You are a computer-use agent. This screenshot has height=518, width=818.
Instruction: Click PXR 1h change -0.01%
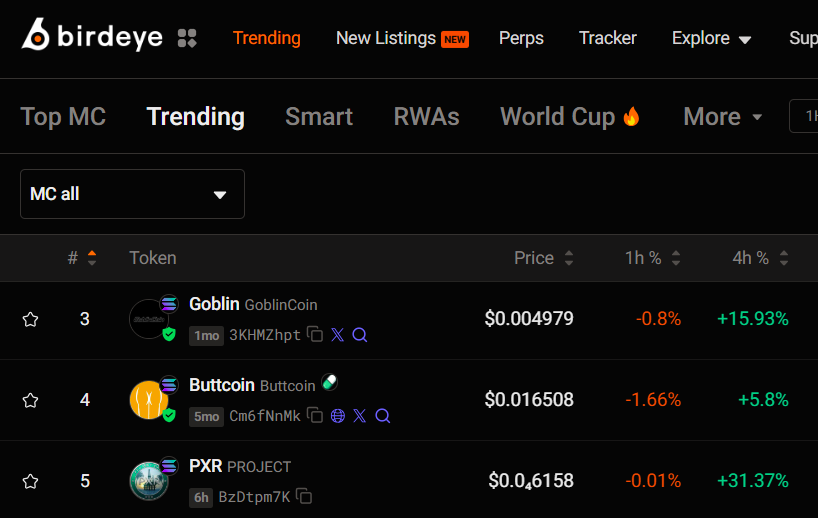[653, 481]
